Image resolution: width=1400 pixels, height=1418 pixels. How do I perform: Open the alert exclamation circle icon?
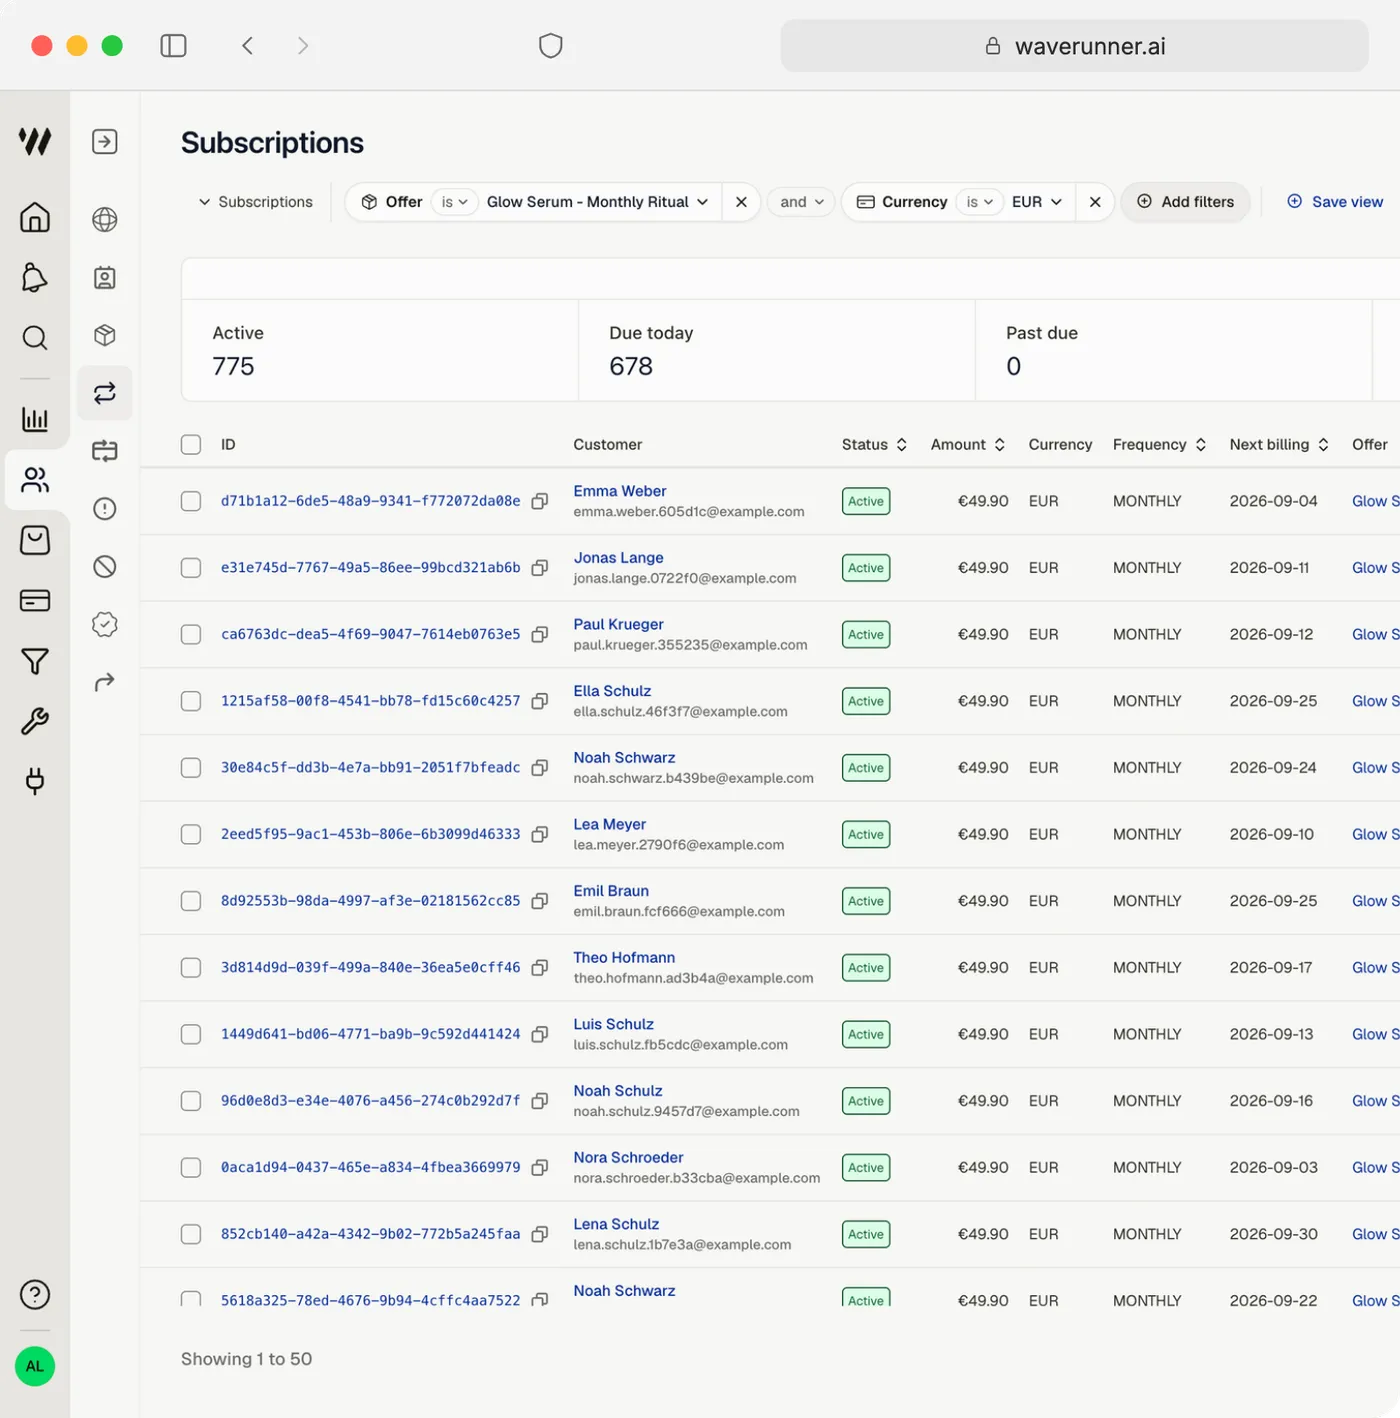(x=105, y=509)
